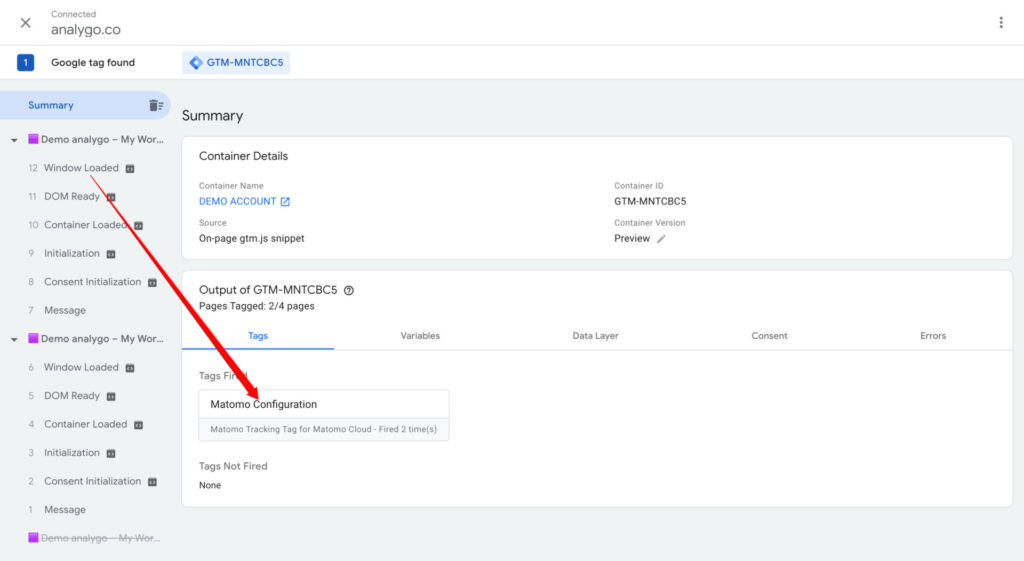Click the icon beside event 8 Consent Initialization
This screenshot has height=561, width=1024.
tap(152, 283)
